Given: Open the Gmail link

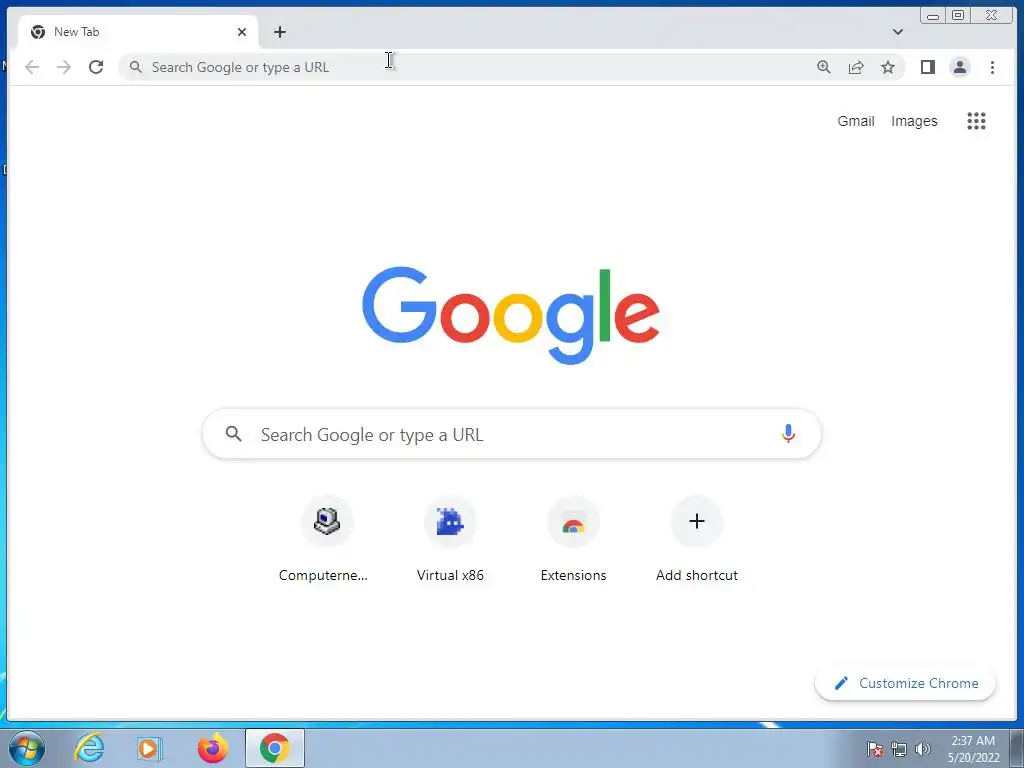Looking at the screenshot, I should coord(856,121).
